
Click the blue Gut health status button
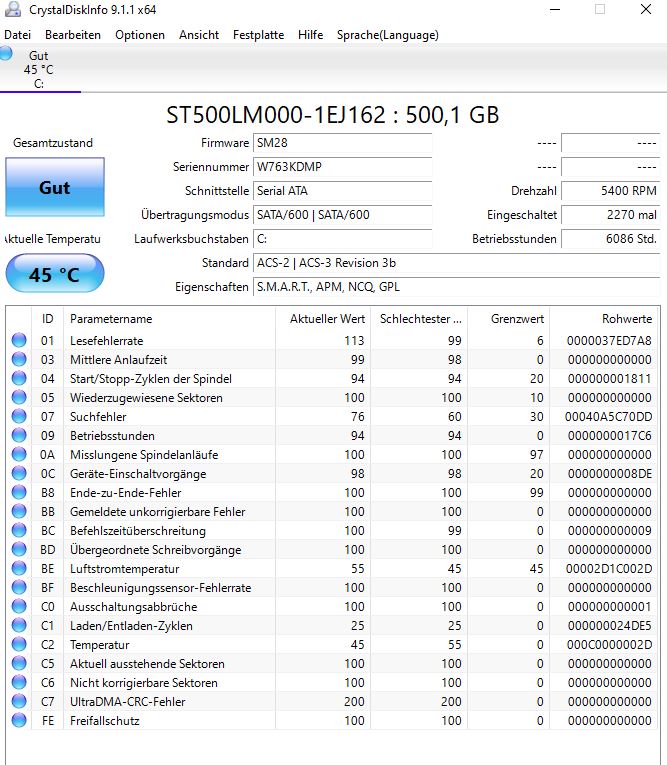click(55, 187)
